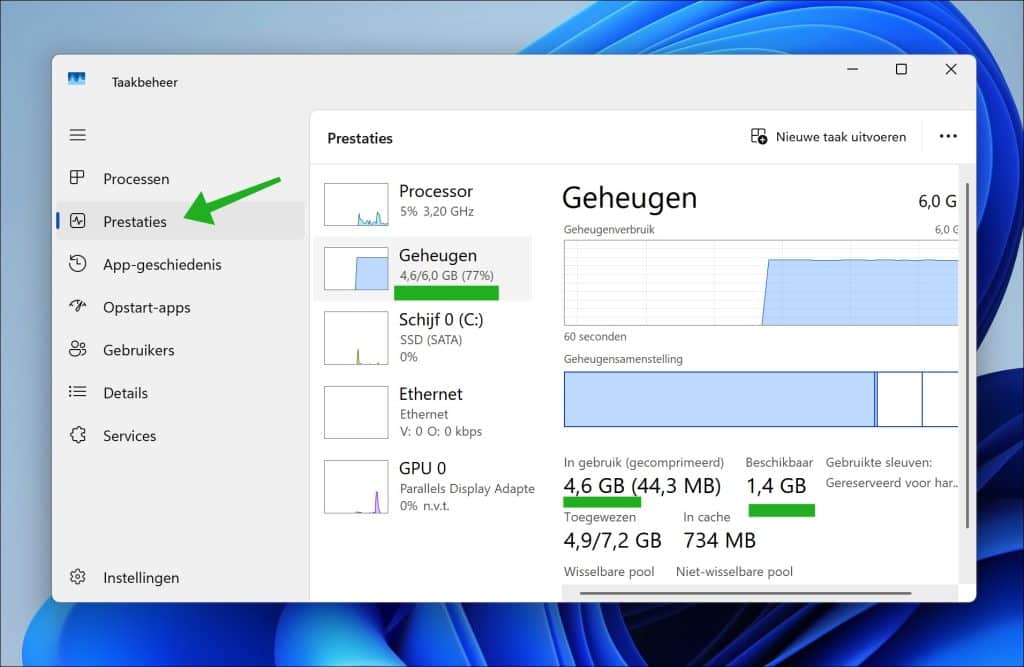Image resolution: width=1024 pixels, height=667 pixels.
Task: Click the Gebruikers people icon
Action: click(78, 350)
